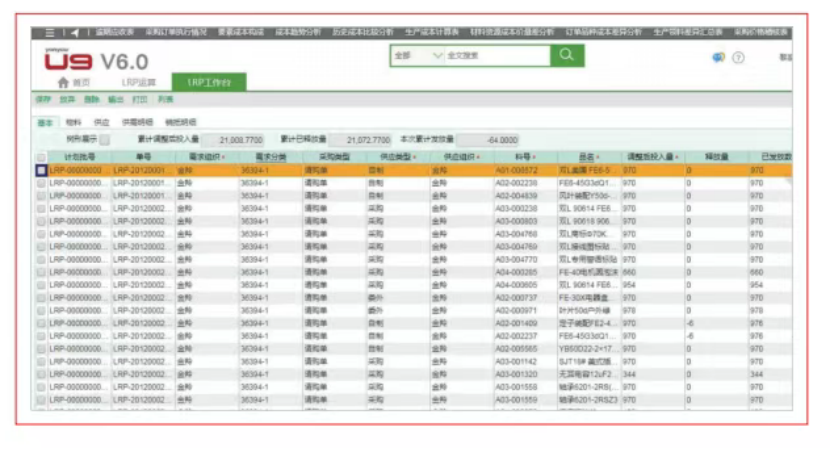Toggle the select-all checkbox in table header
831x449 pixels.
(x=41, y=157)
